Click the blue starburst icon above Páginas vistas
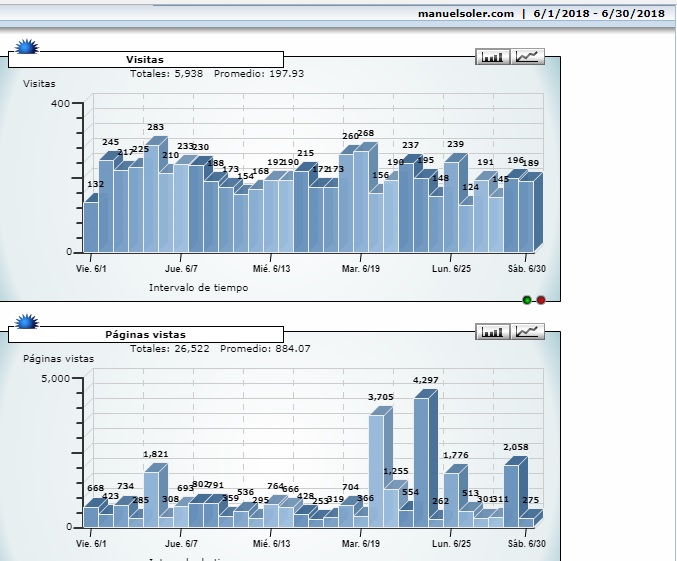Screen dimensions: 677x561 tap(27, 322)
